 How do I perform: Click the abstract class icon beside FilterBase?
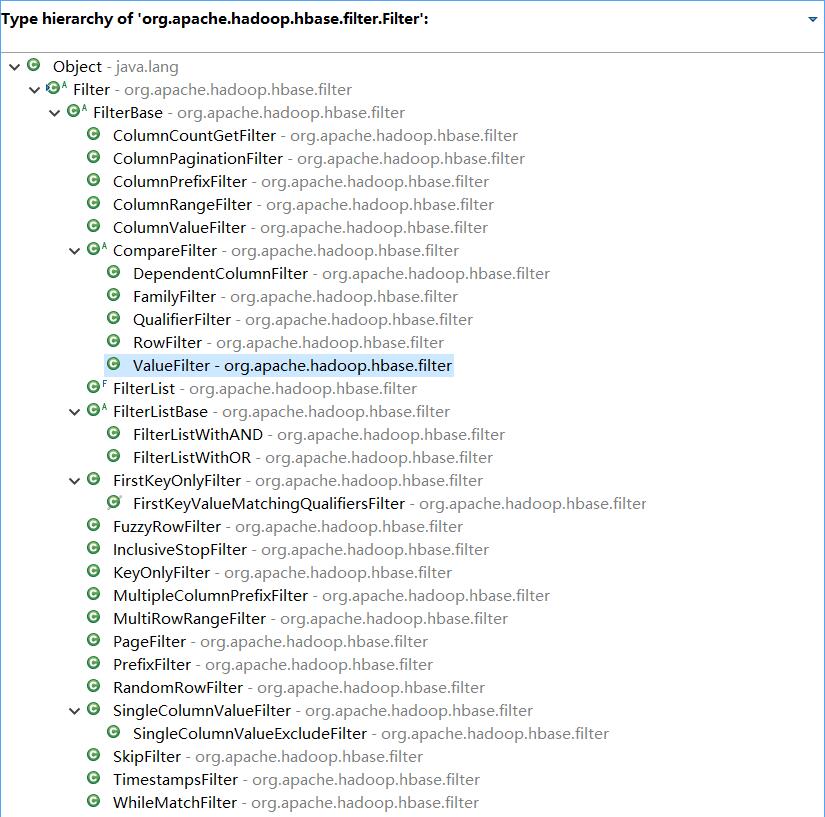pos(76,110)
